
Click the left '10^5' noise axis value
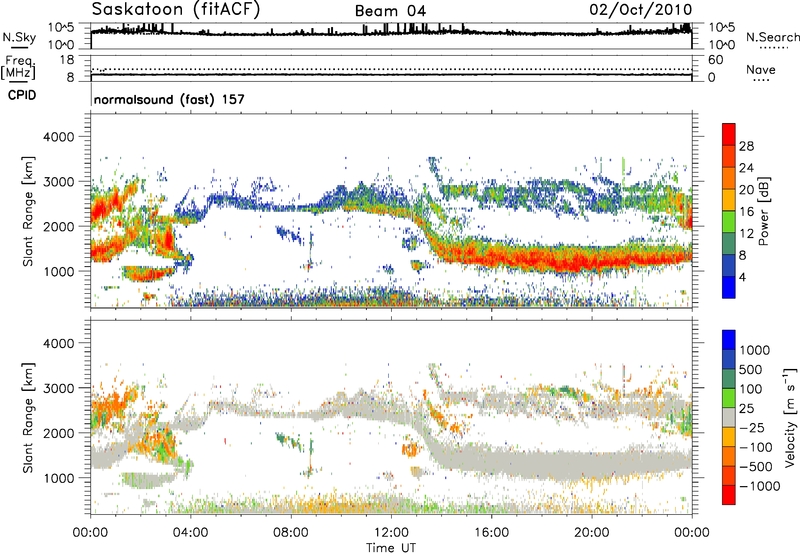(61, 27)
